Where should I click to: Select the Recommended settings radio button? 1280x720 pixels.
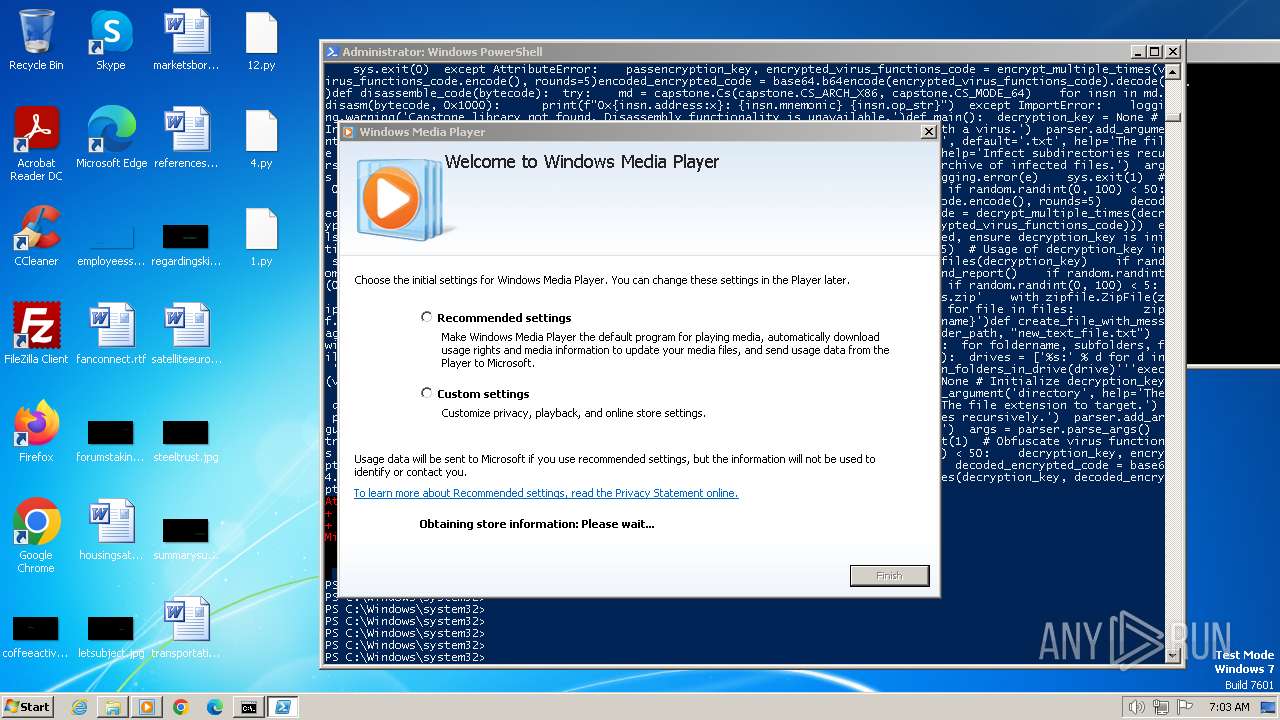(x=427, y=317)
